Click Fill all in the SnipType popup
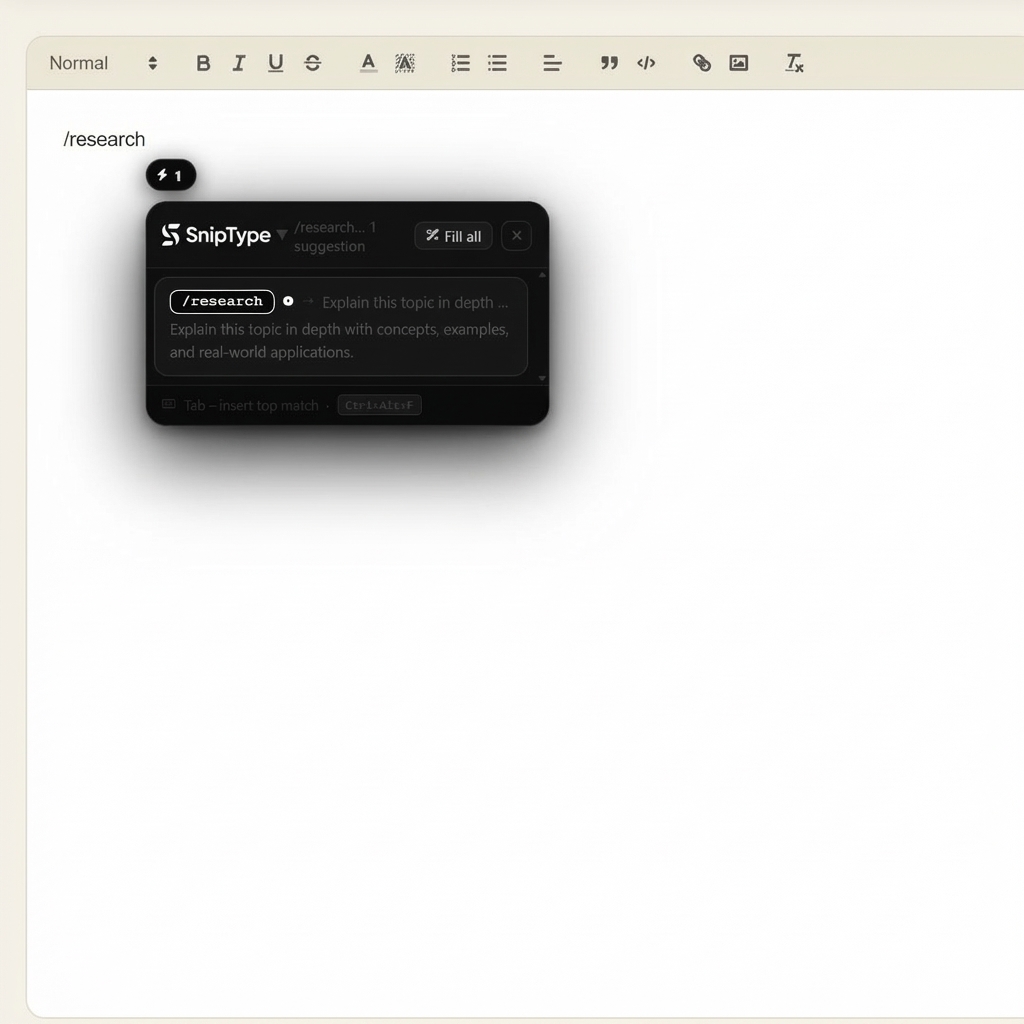Viewport: 1024px width, 1024px height. pos(453,236)
